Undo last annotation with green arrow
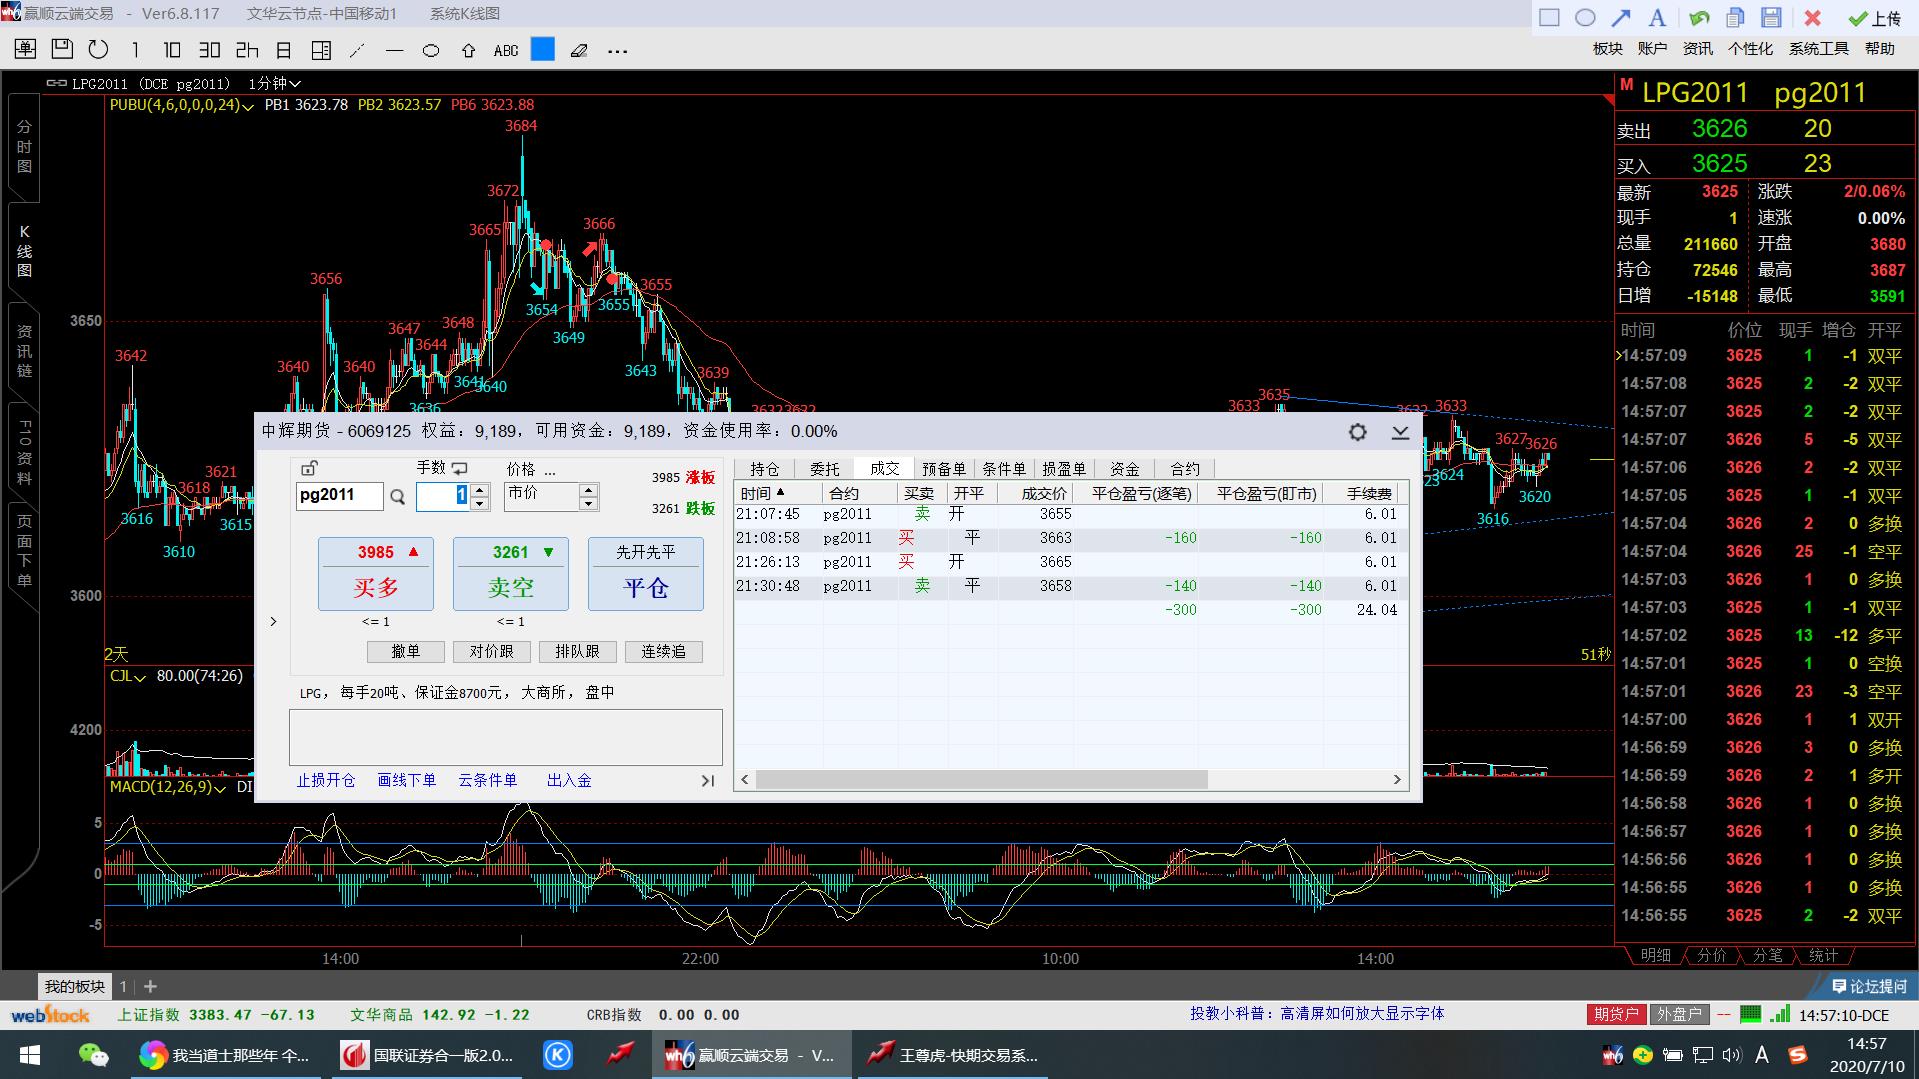 click(1699, 17)
